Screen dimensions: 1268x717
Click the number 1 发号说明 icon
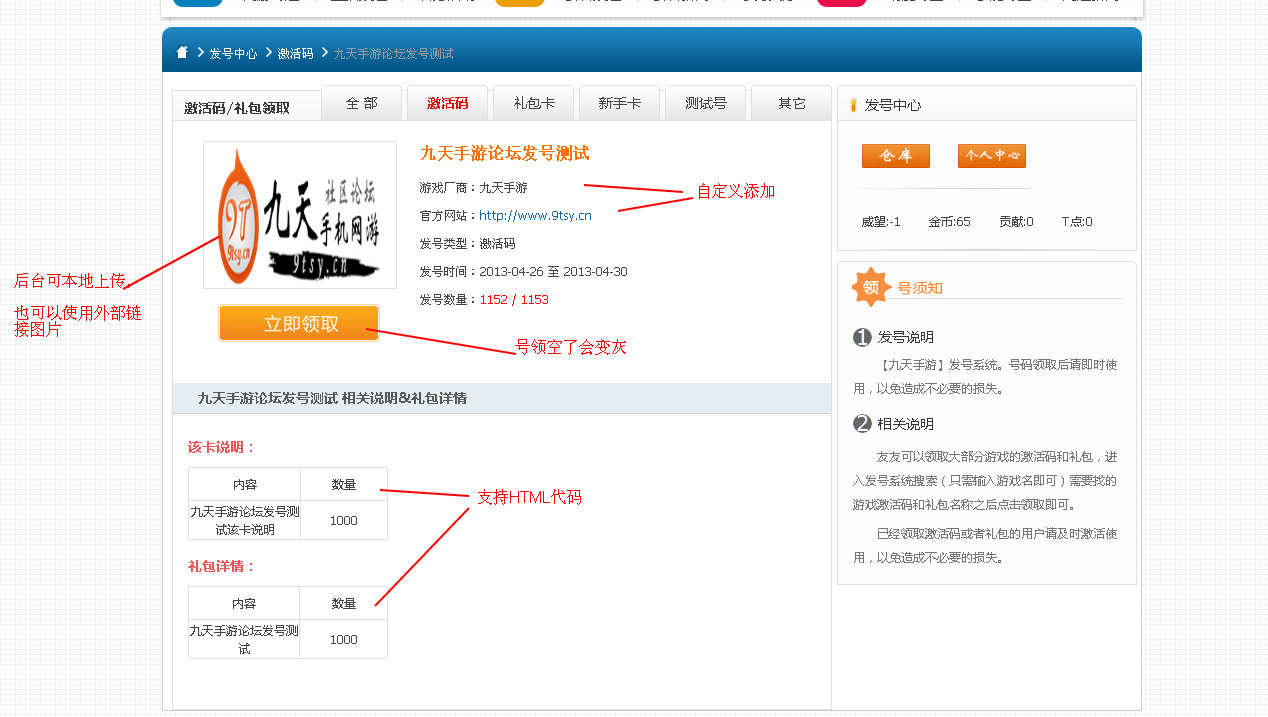point(862,337)
